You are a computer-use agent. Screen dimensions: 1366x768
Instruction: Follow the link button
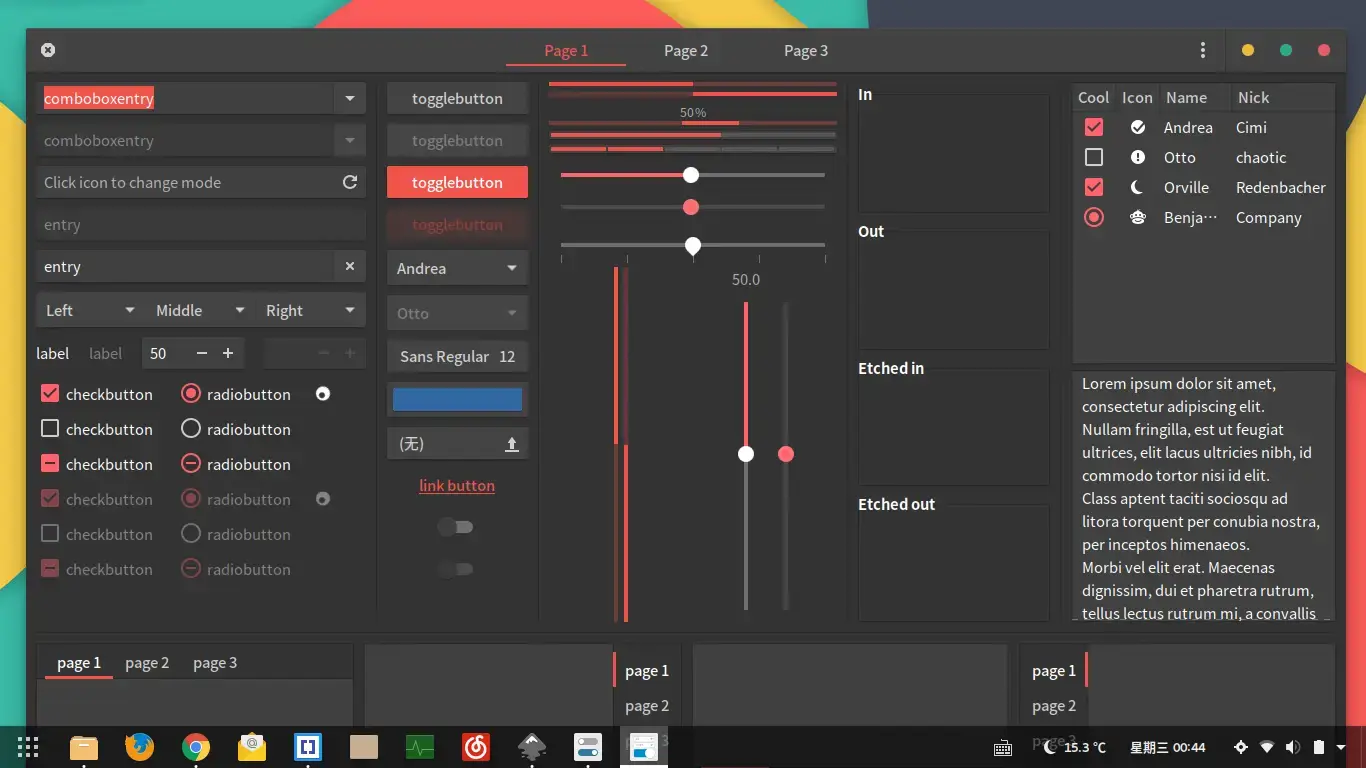point(457,485)
